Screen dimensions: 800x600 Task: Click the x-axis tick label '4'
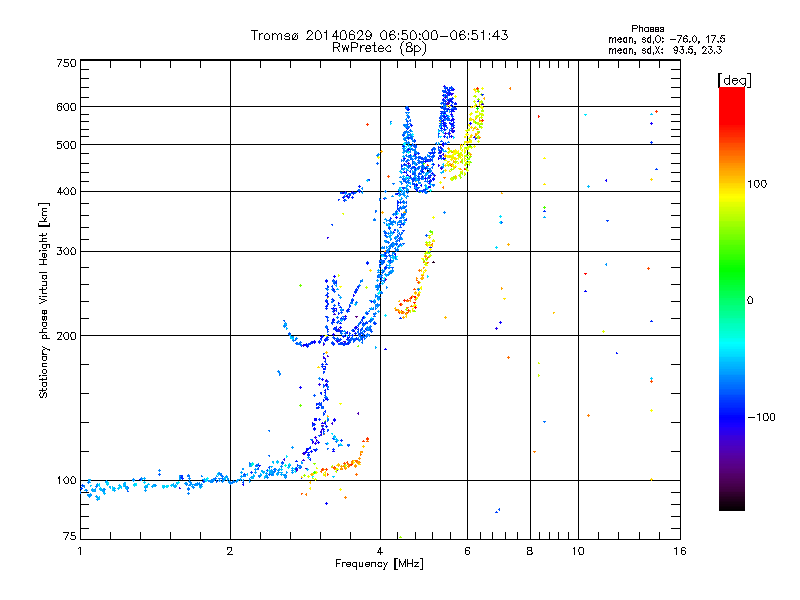380,551
